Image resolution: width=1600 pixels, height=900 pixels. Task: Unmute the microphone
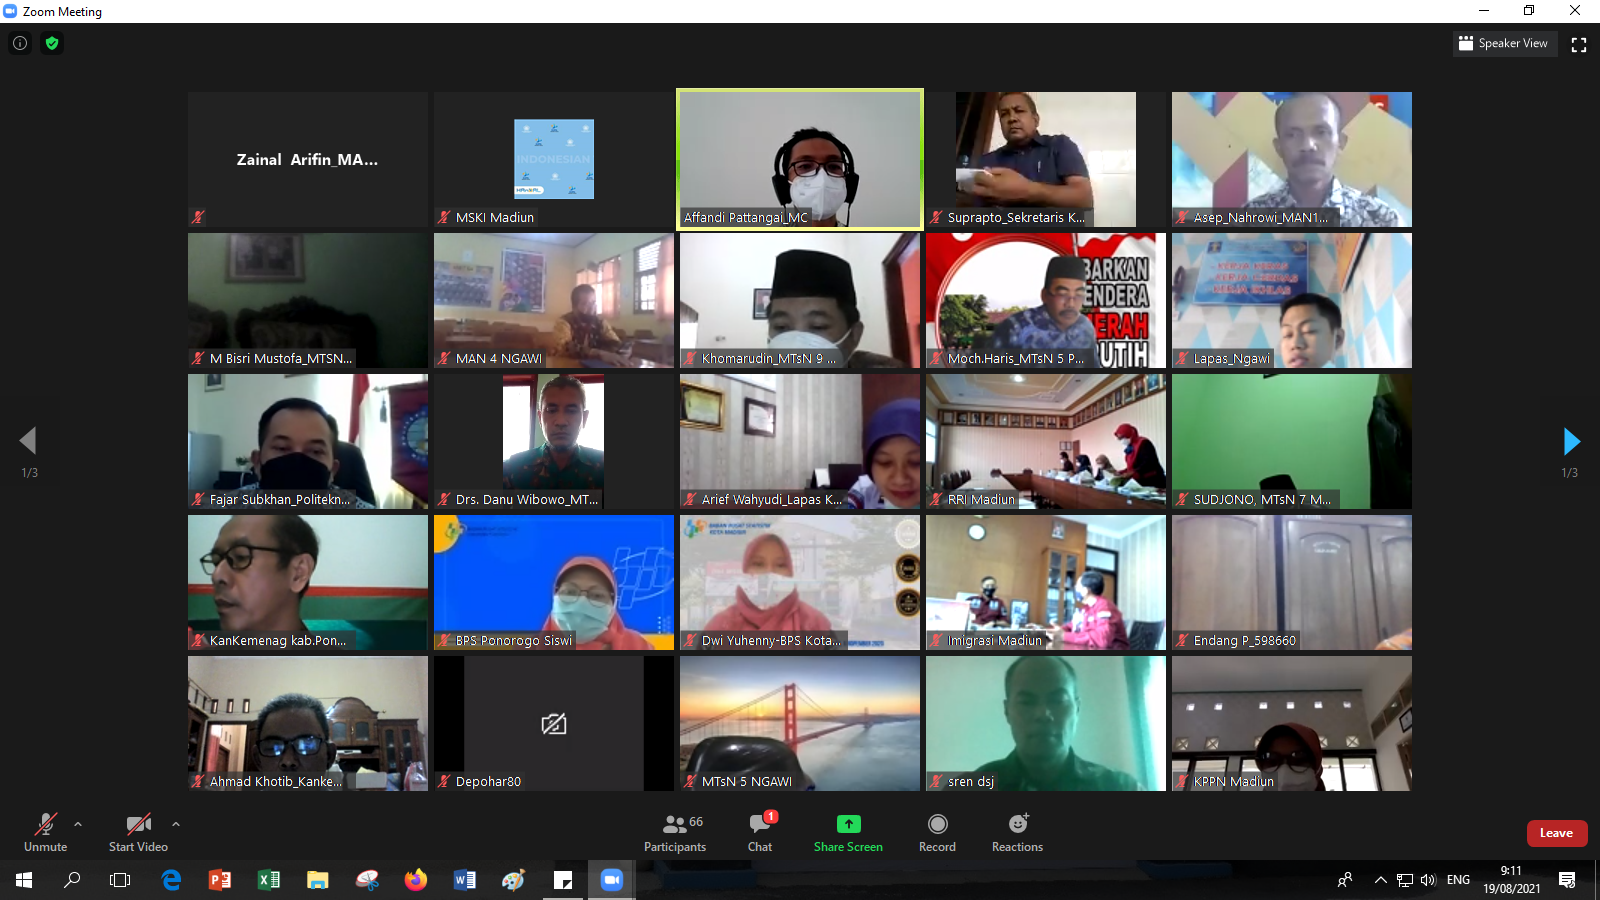45,832
